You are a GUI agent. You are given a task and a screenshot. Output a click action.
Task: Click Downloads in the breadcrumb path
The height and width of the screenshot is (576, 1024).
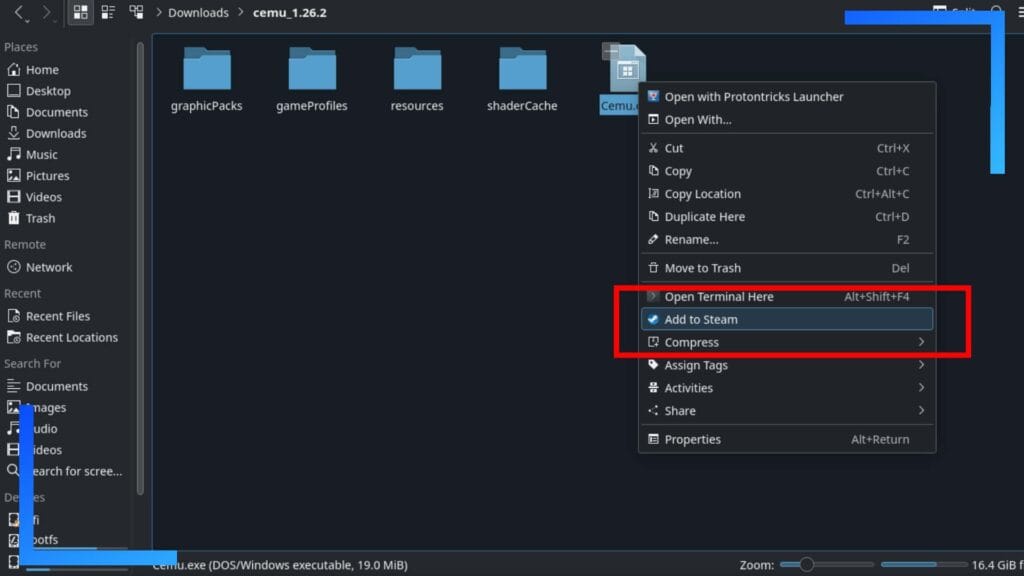[x=197, y=13]
